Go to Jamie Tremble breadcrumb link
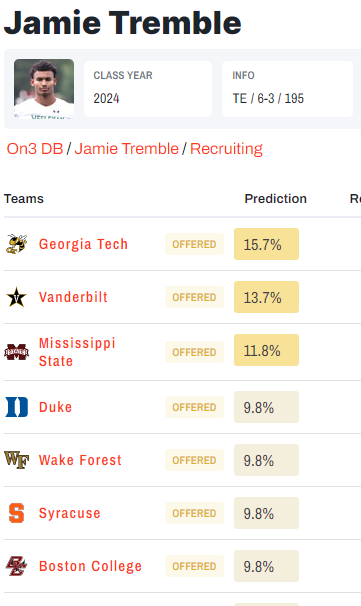361x606 pixels. [x=126, y=149]
